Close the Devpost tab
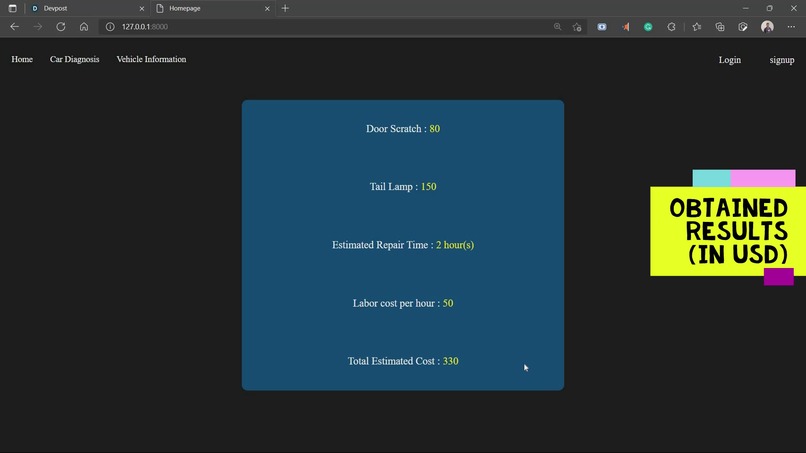The image size is (806, 453). tap(142, 9)
